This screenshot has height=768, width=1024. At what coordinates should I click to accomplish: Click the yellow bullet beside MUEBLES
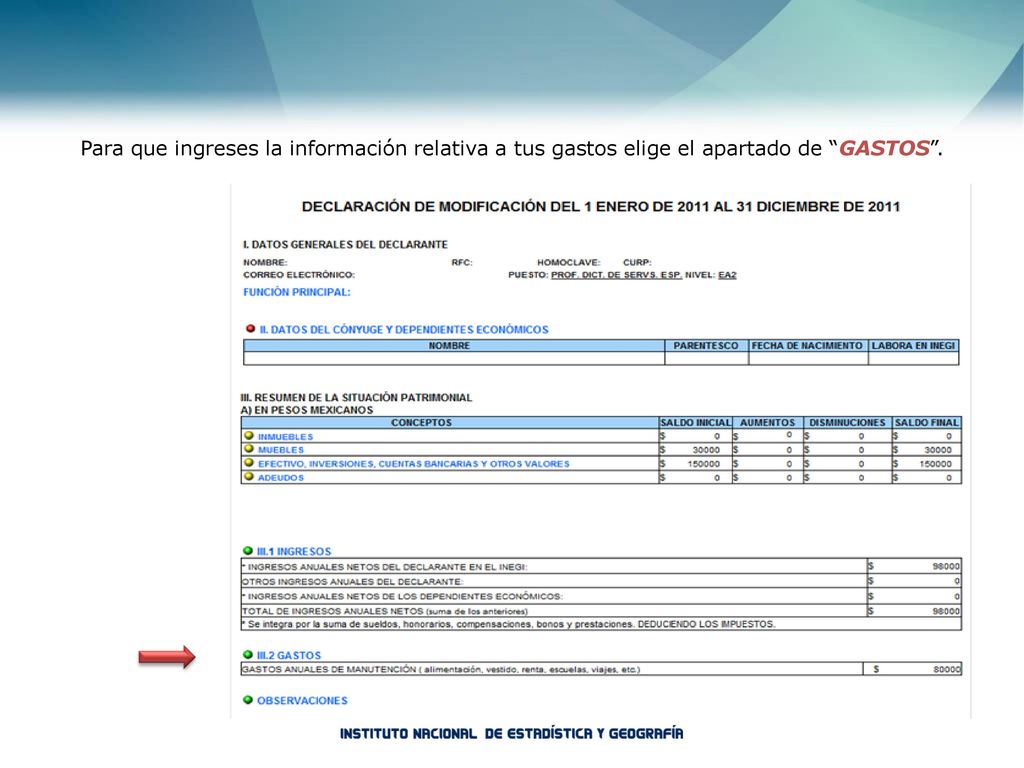tap(248, 449)
